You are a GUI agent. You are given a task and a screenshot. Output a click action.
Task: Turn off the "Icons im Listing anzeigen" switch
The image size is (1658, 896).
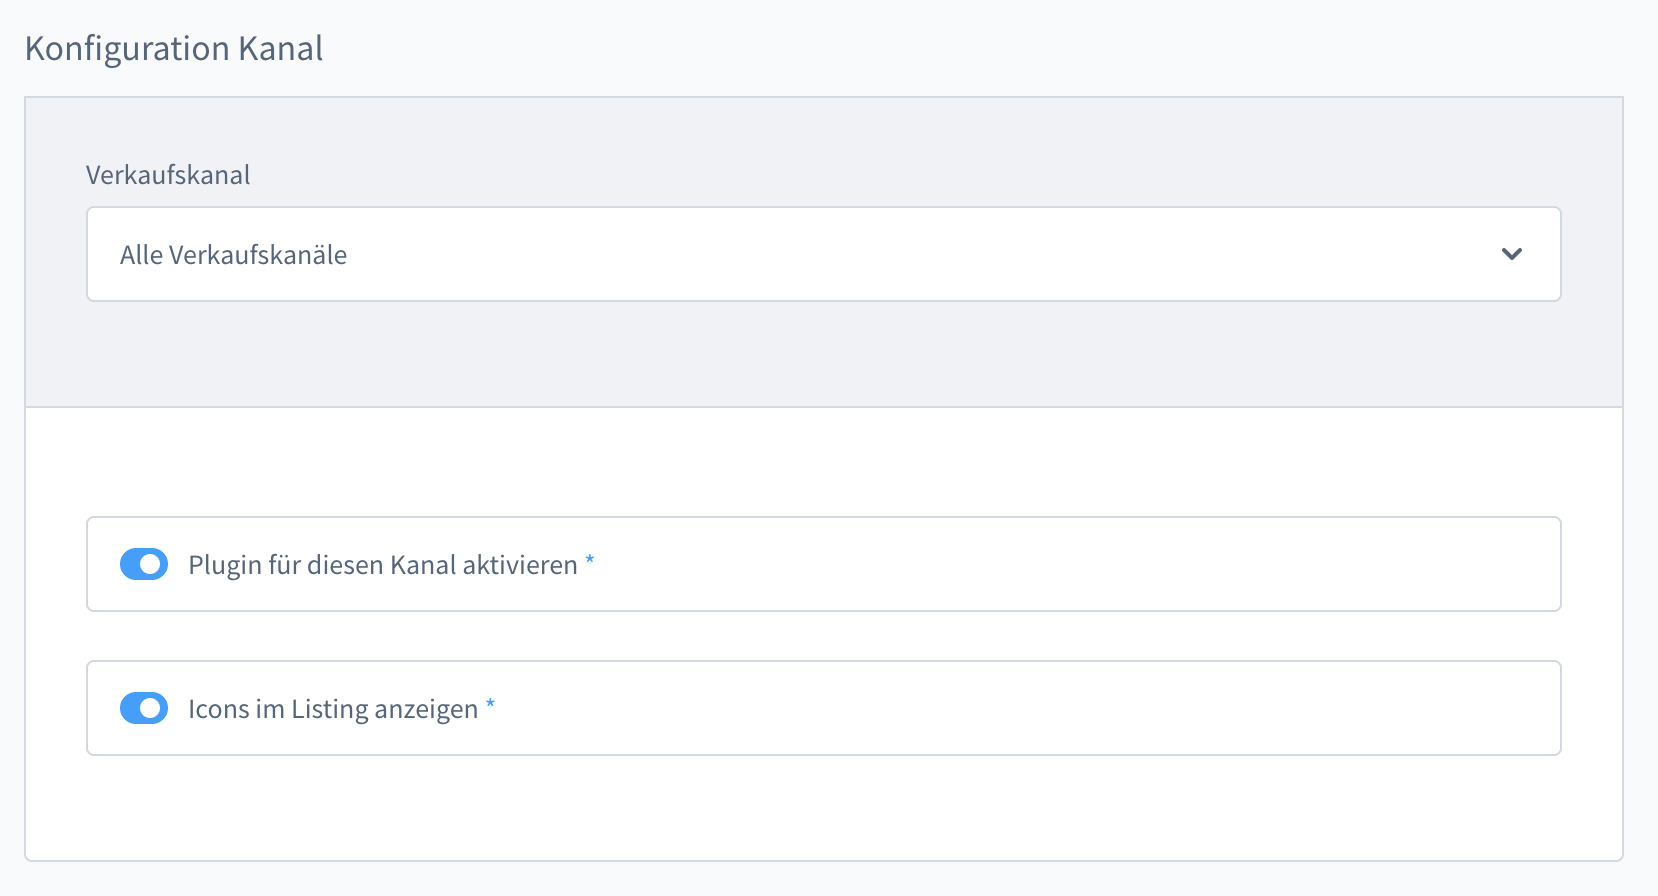click(x=144, y=708)
